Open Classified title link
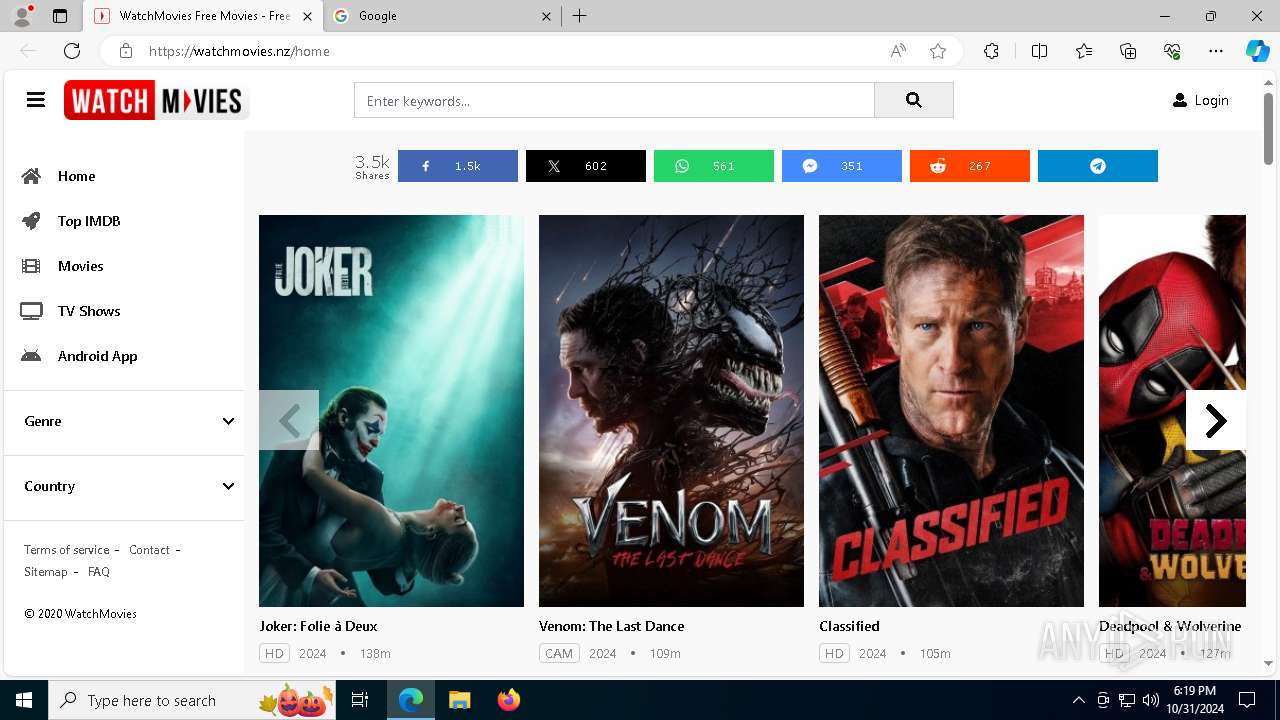 coord(849,626)
